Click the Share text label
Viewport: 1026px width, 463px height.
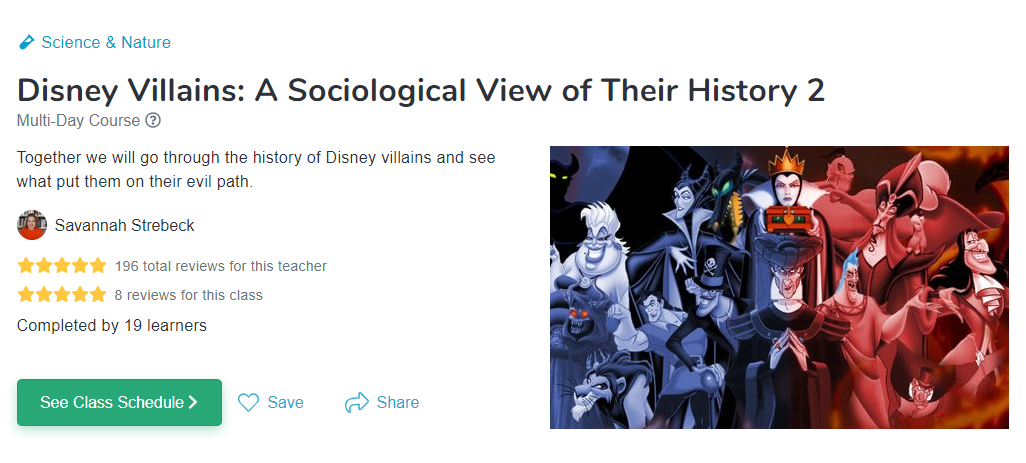tap(398, 403)
